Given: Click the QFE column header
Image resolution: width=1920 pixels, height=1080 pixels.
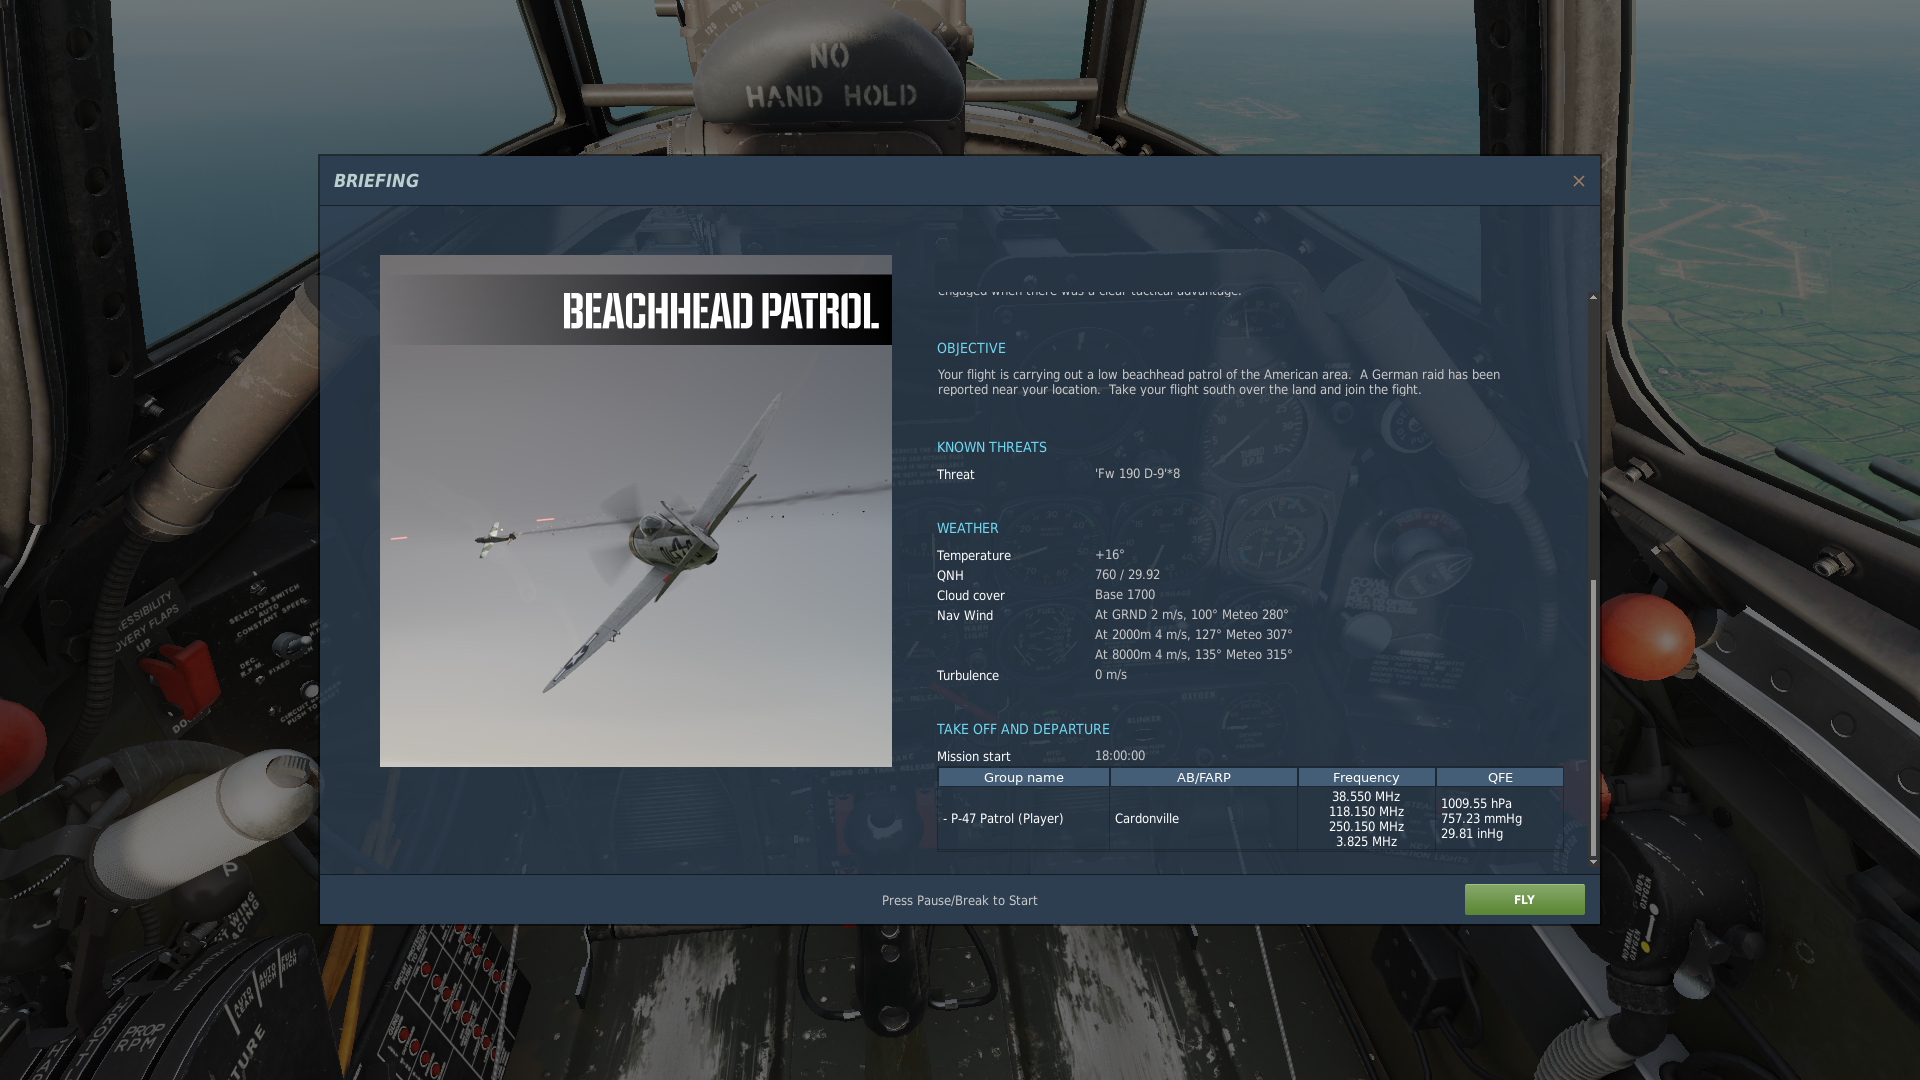Looking at the screenshot, I should pos(1500,777).
